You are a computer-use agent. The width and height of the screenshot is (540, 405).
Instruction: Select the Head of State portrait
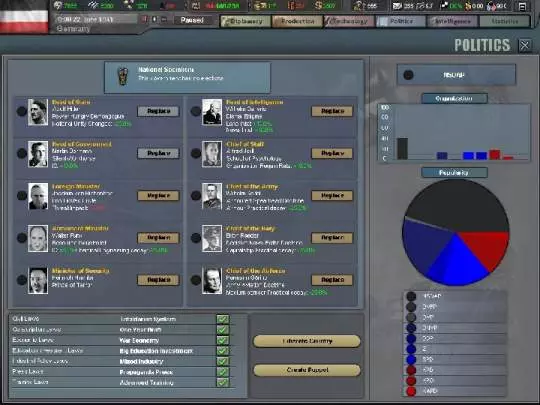point(38,112)
